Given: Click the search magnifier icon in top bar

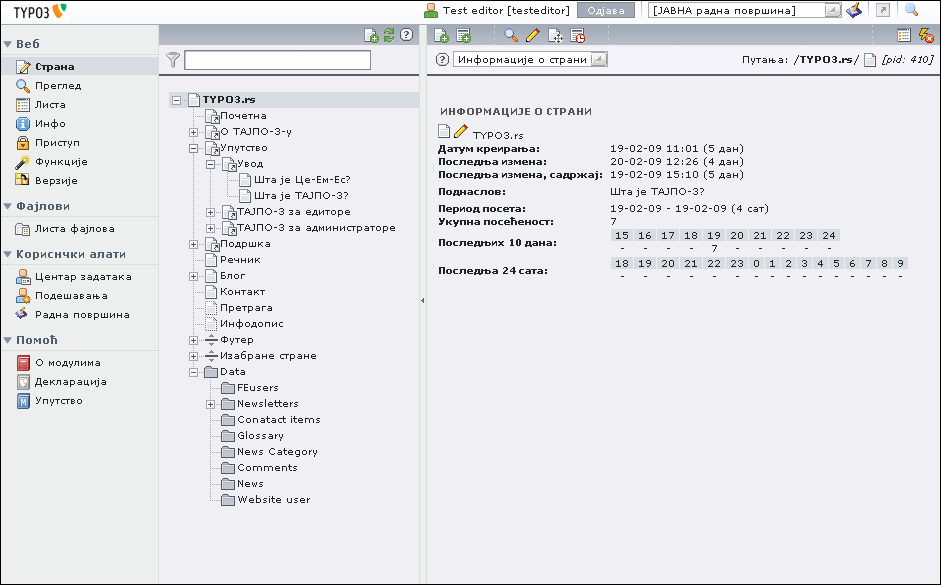Looking at the screenshot, I should pos(911,10).
